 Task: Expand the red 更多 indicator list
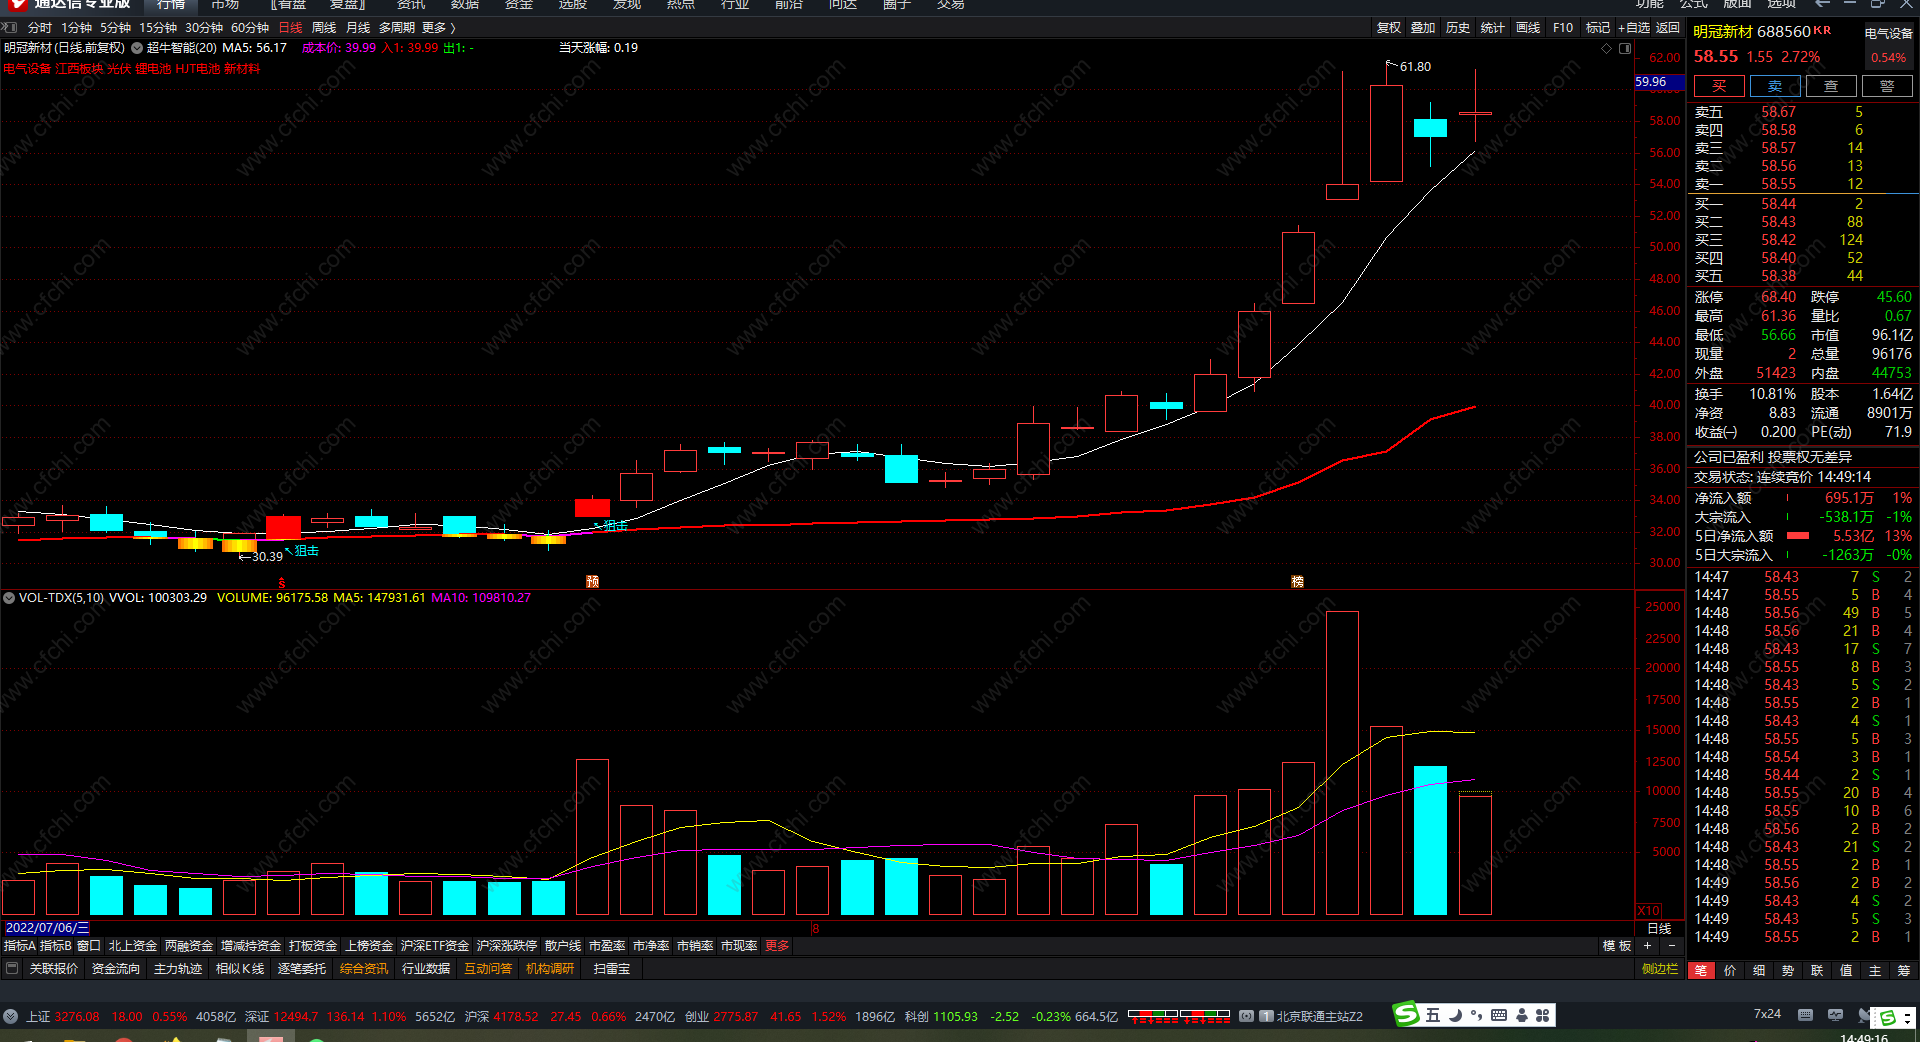(777, 946)
